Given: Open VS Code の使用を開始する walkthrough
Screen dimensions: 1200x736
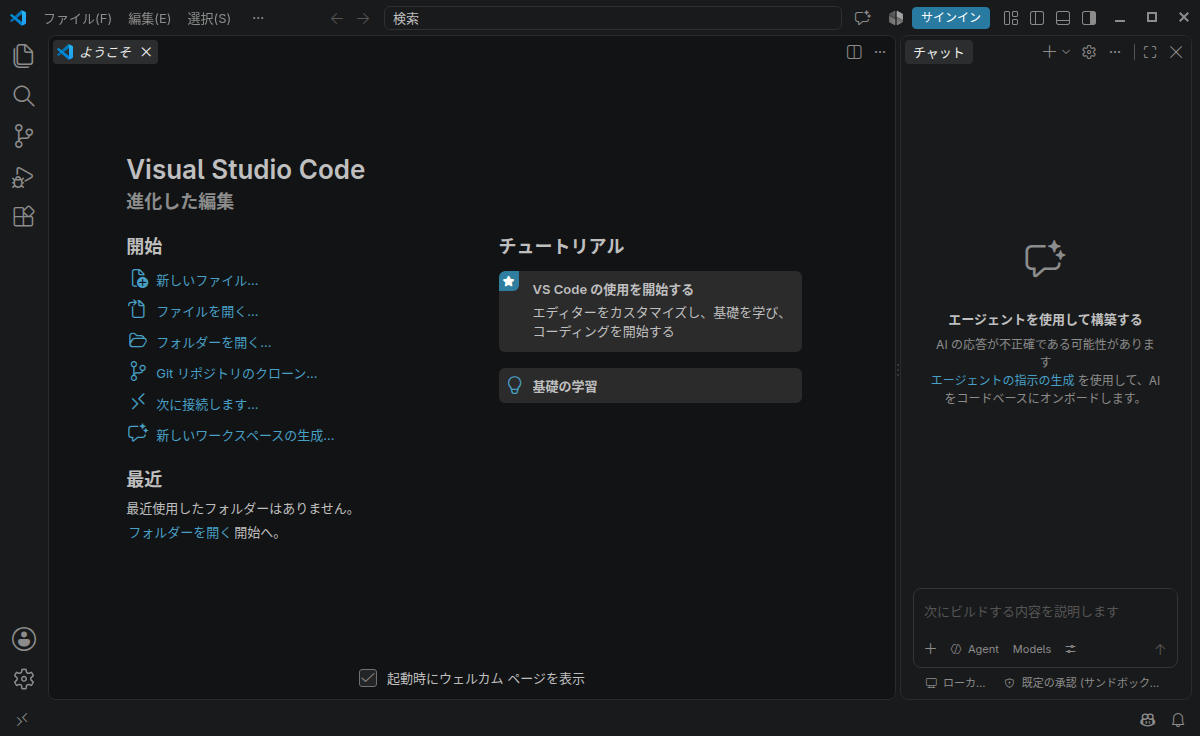Looking at the screenshot, I should click(x=650, y=311).
